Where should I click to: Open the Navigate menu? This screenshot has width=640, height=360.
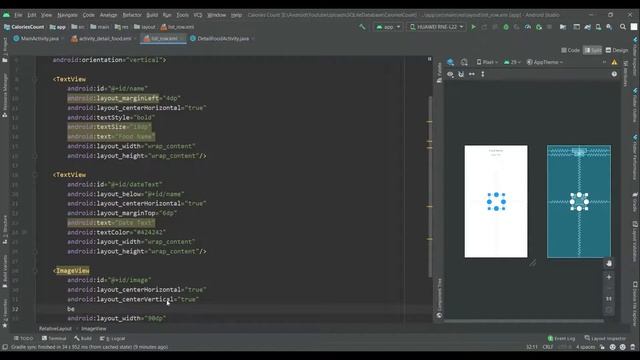tap(67, 15)
